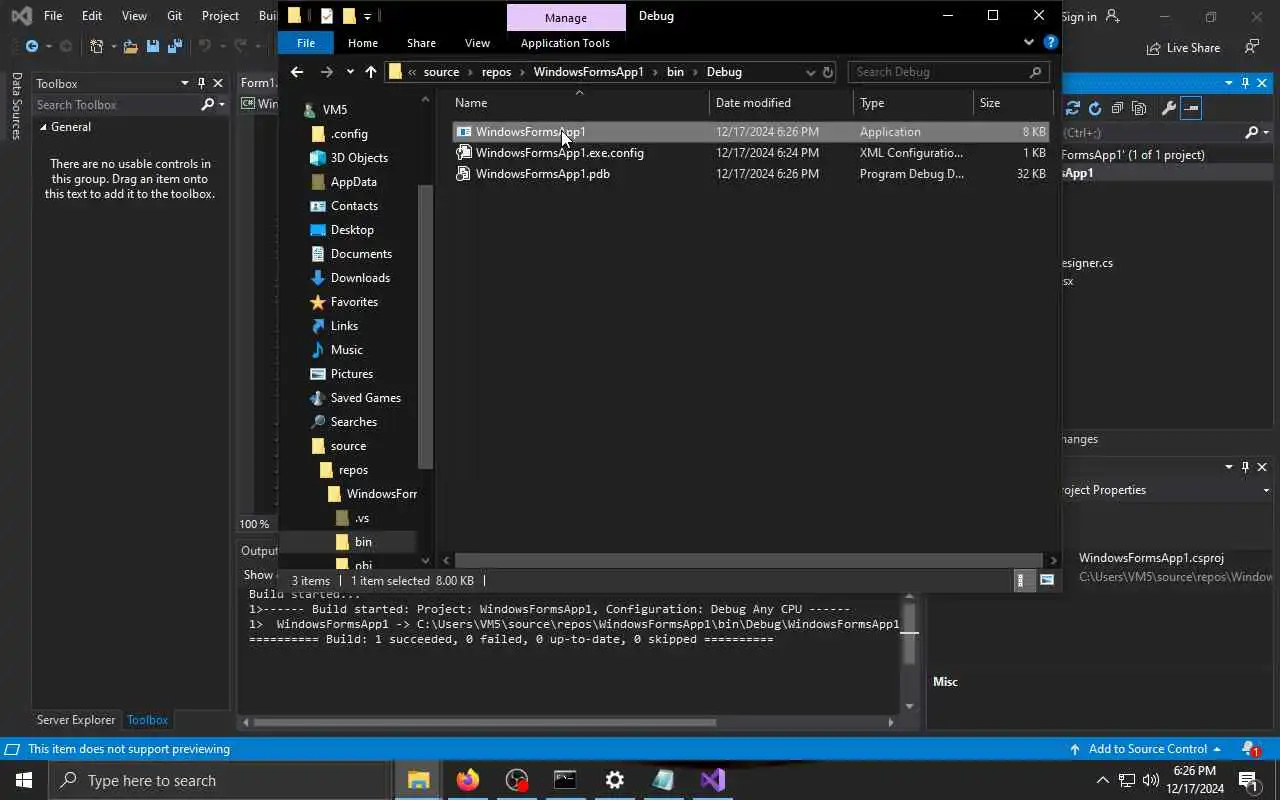
Task: Open Explorer help question mark icon
Action: coord(1051,42)
